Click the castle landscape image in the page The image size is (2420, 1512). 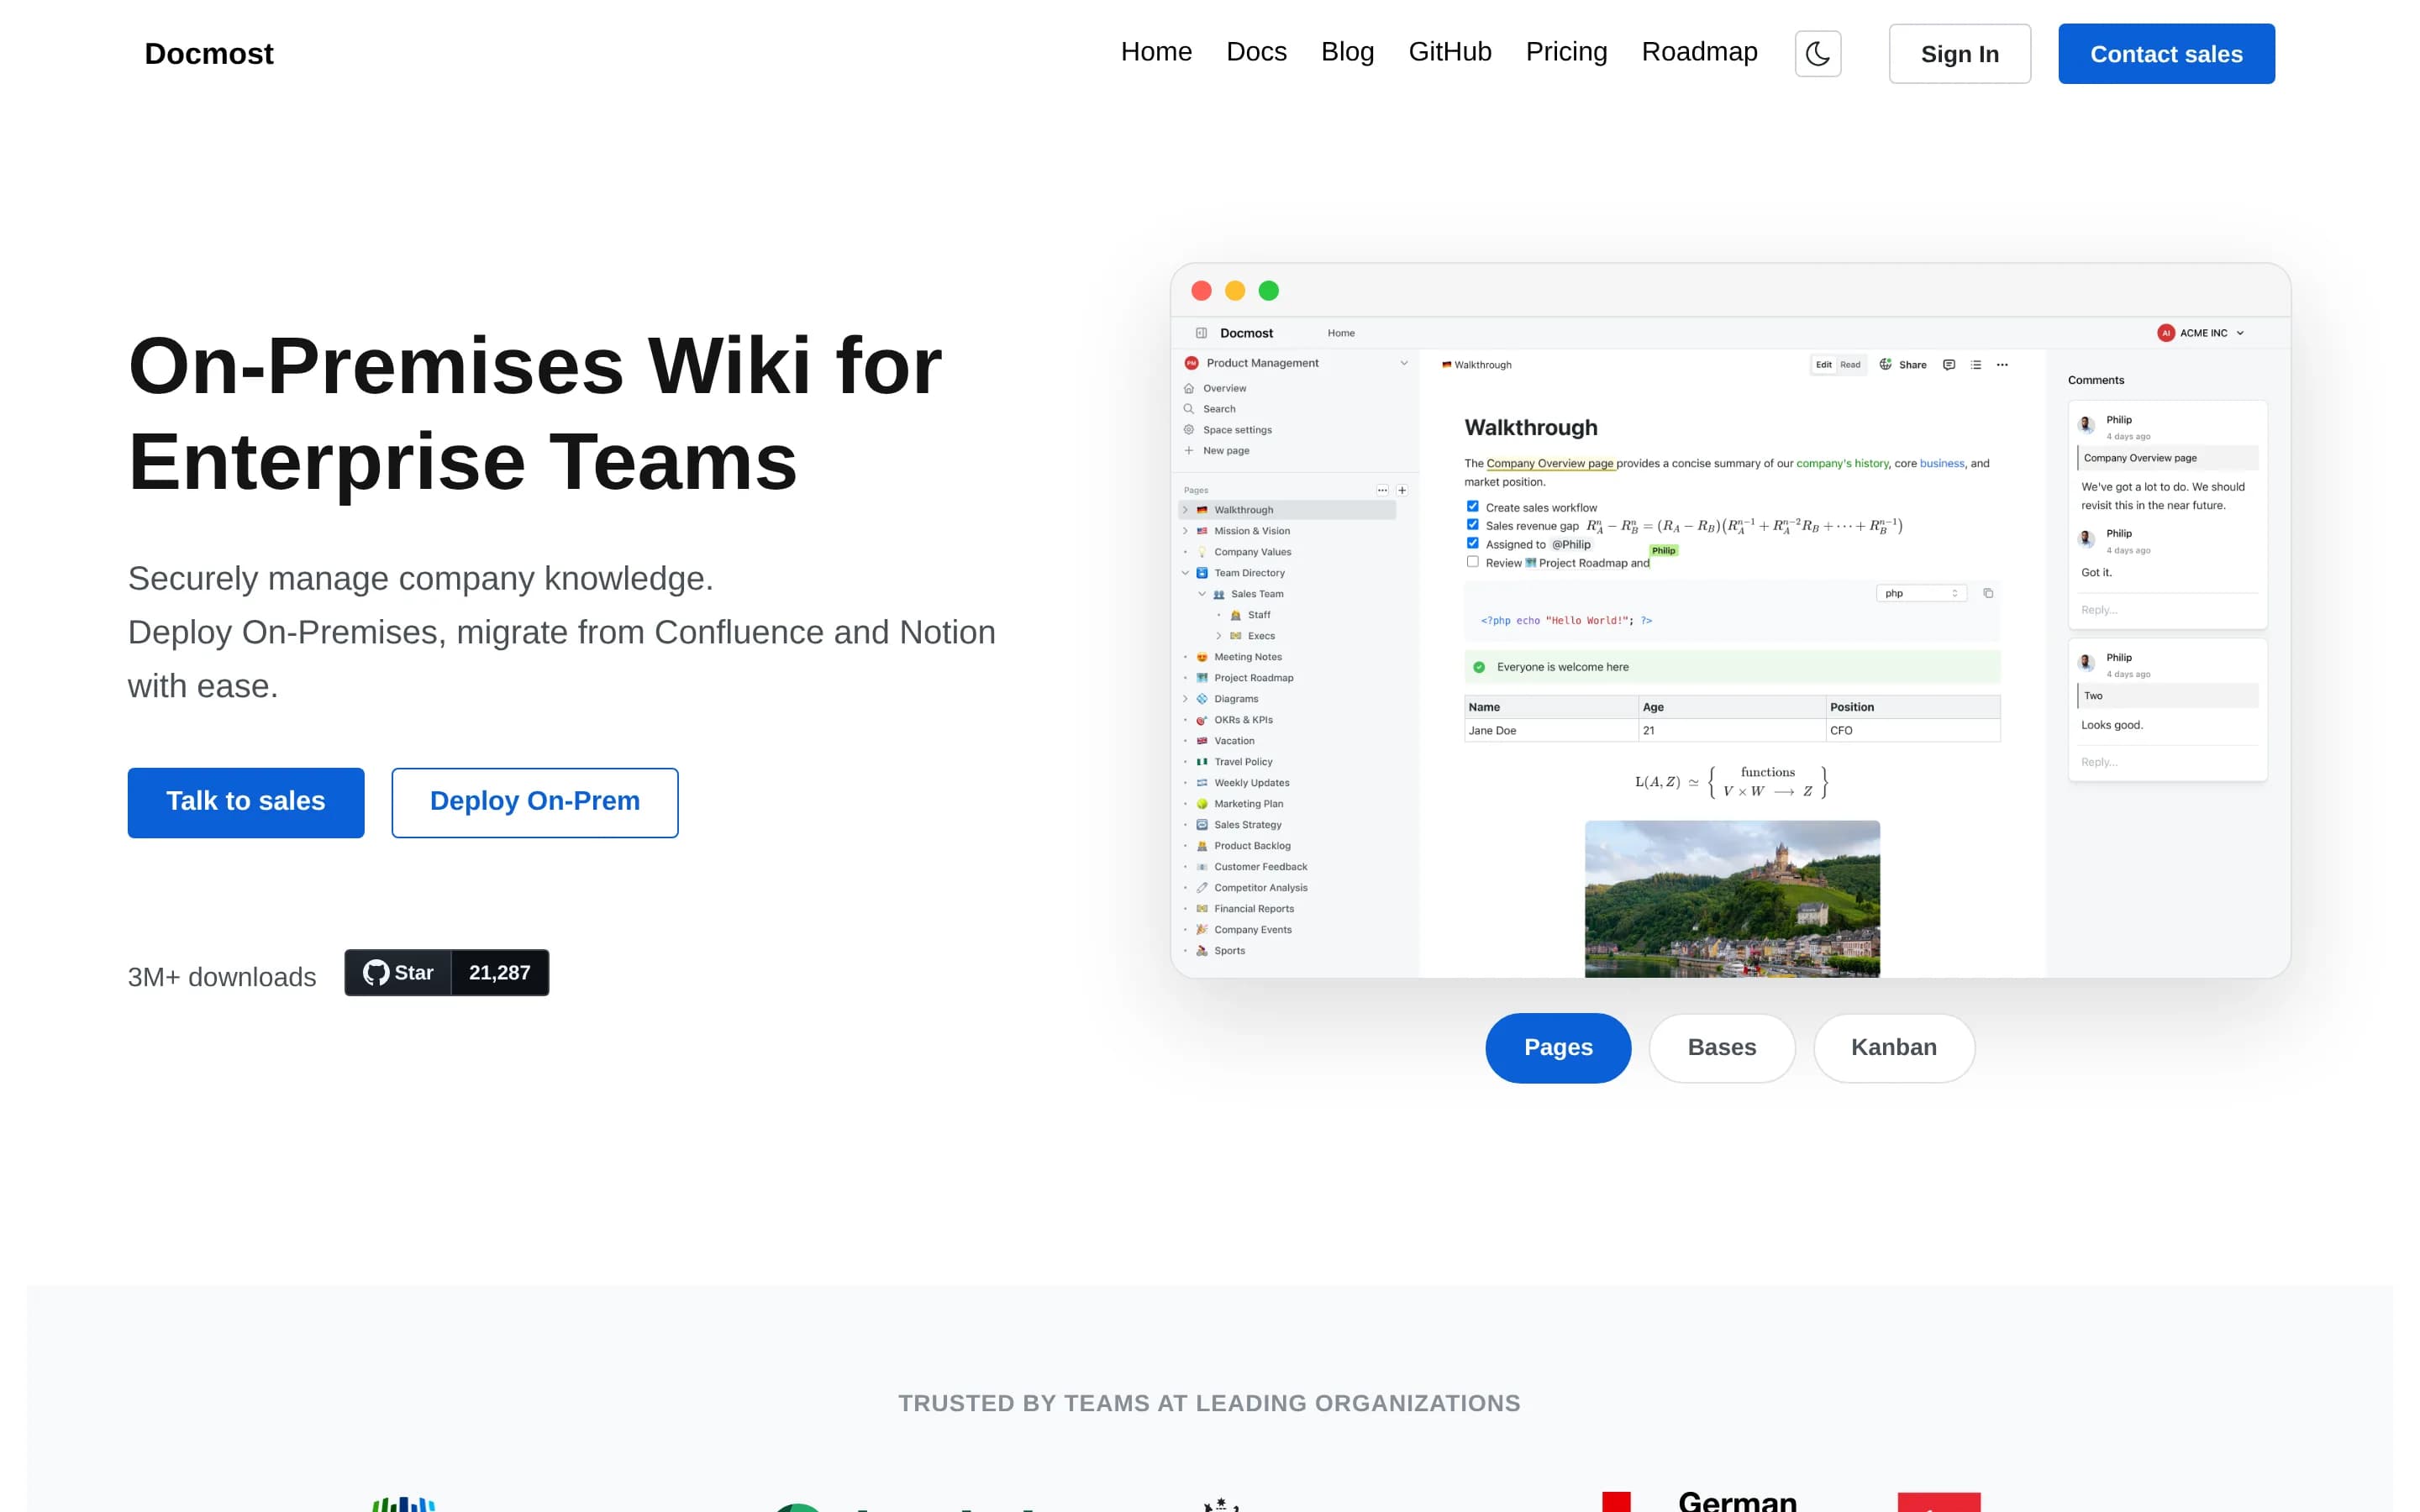coord(1732,899)
